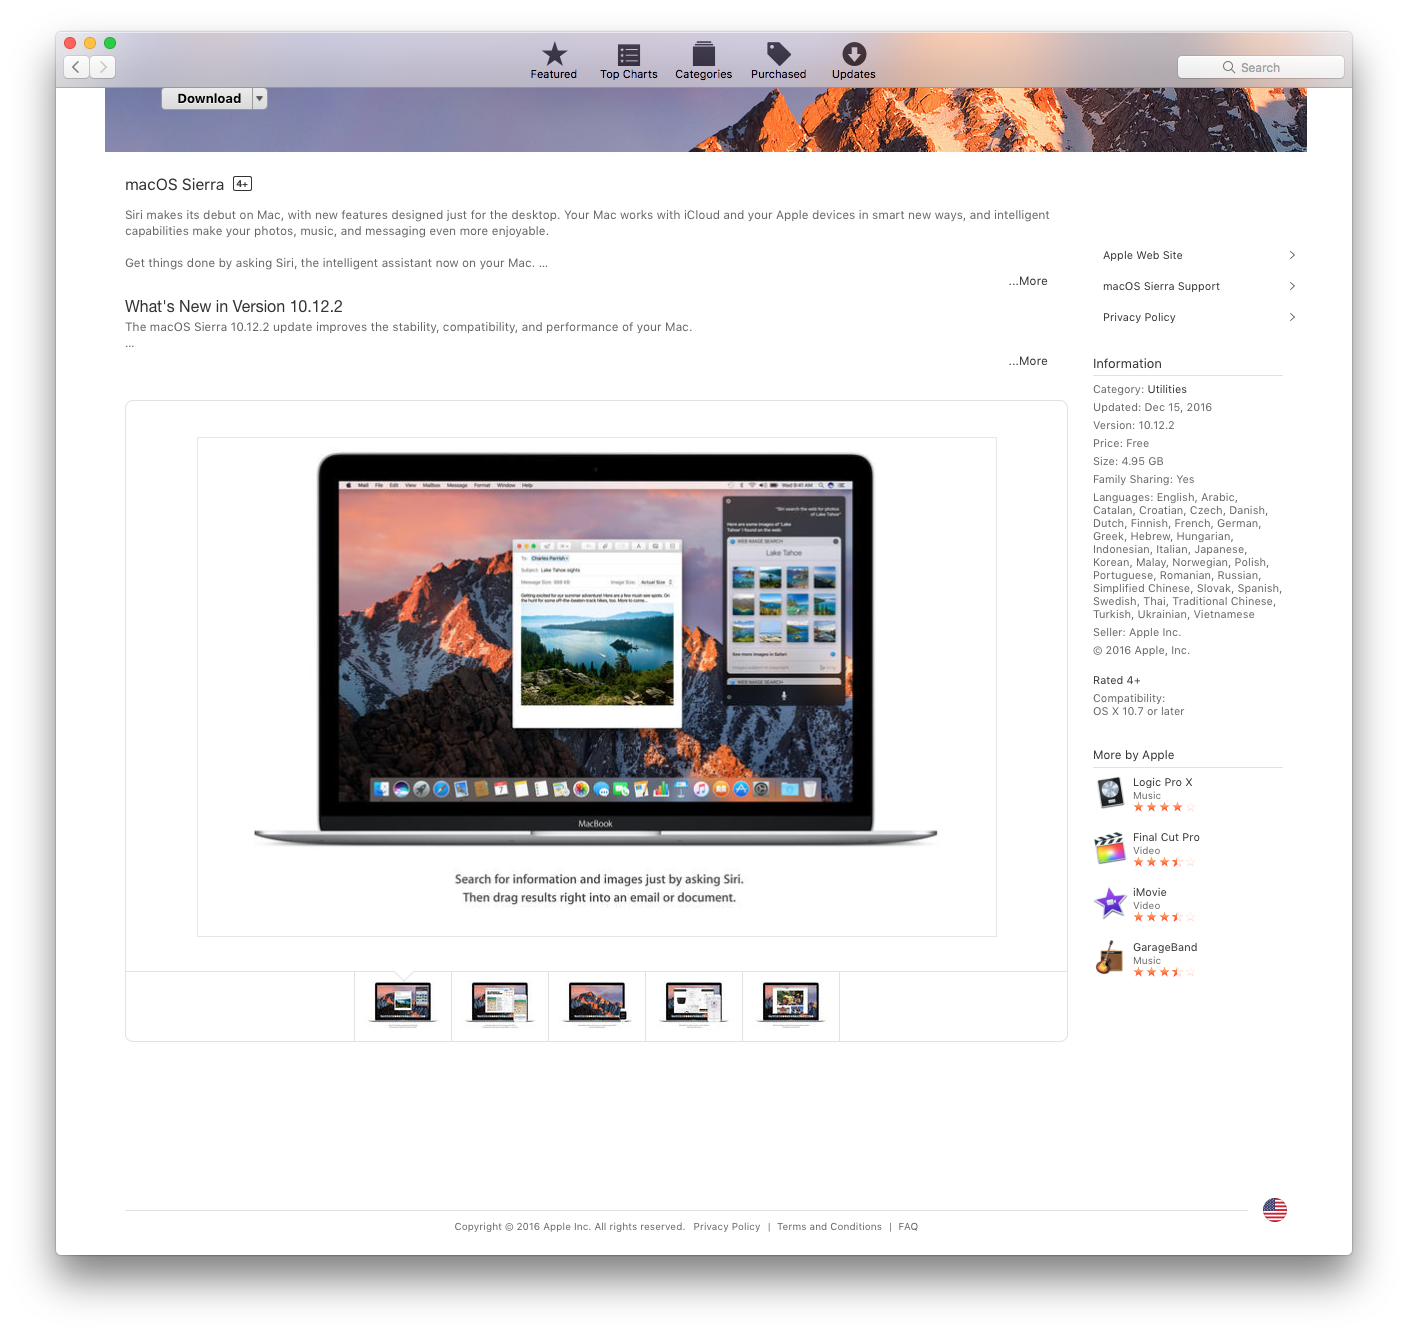Open the footer Privacy Policy link
The height and width of the screenshot is (1335, 1408).
click(727, 1227)
